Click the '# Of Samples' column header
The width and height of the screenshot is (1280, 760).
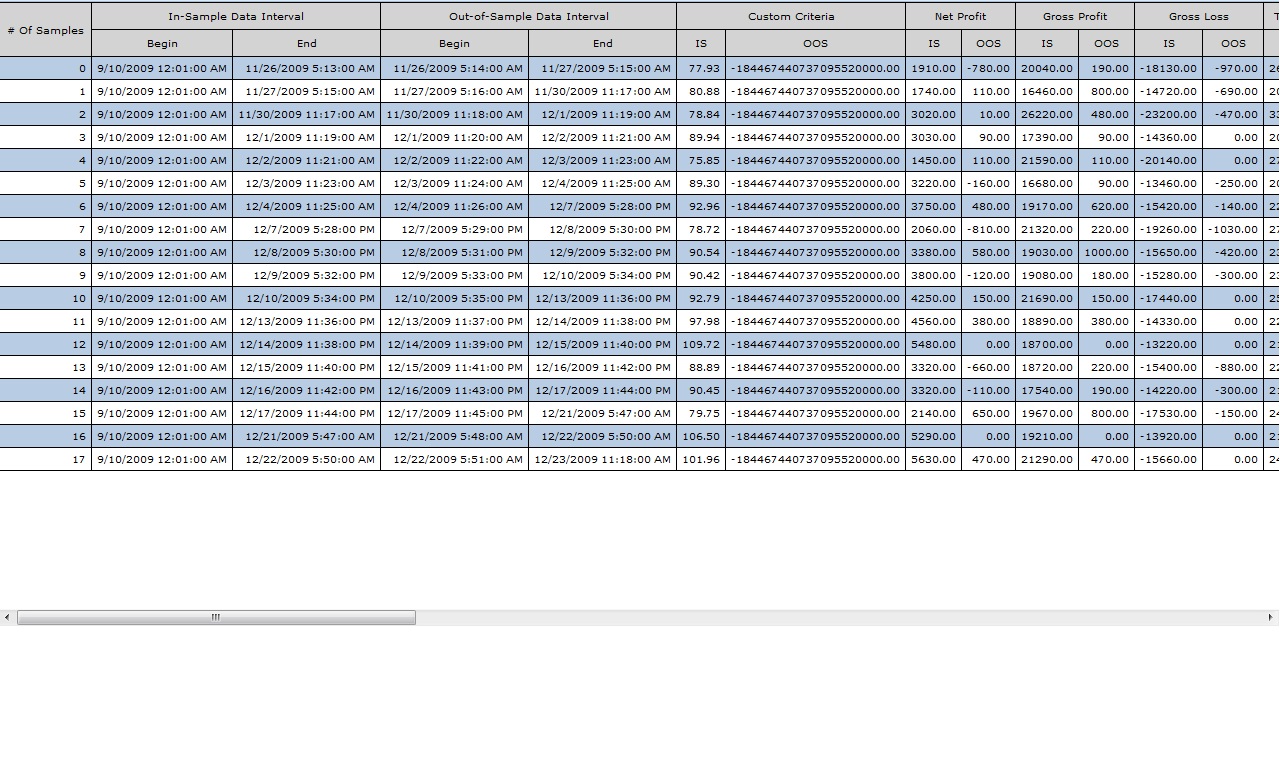[x=45, y=30]
